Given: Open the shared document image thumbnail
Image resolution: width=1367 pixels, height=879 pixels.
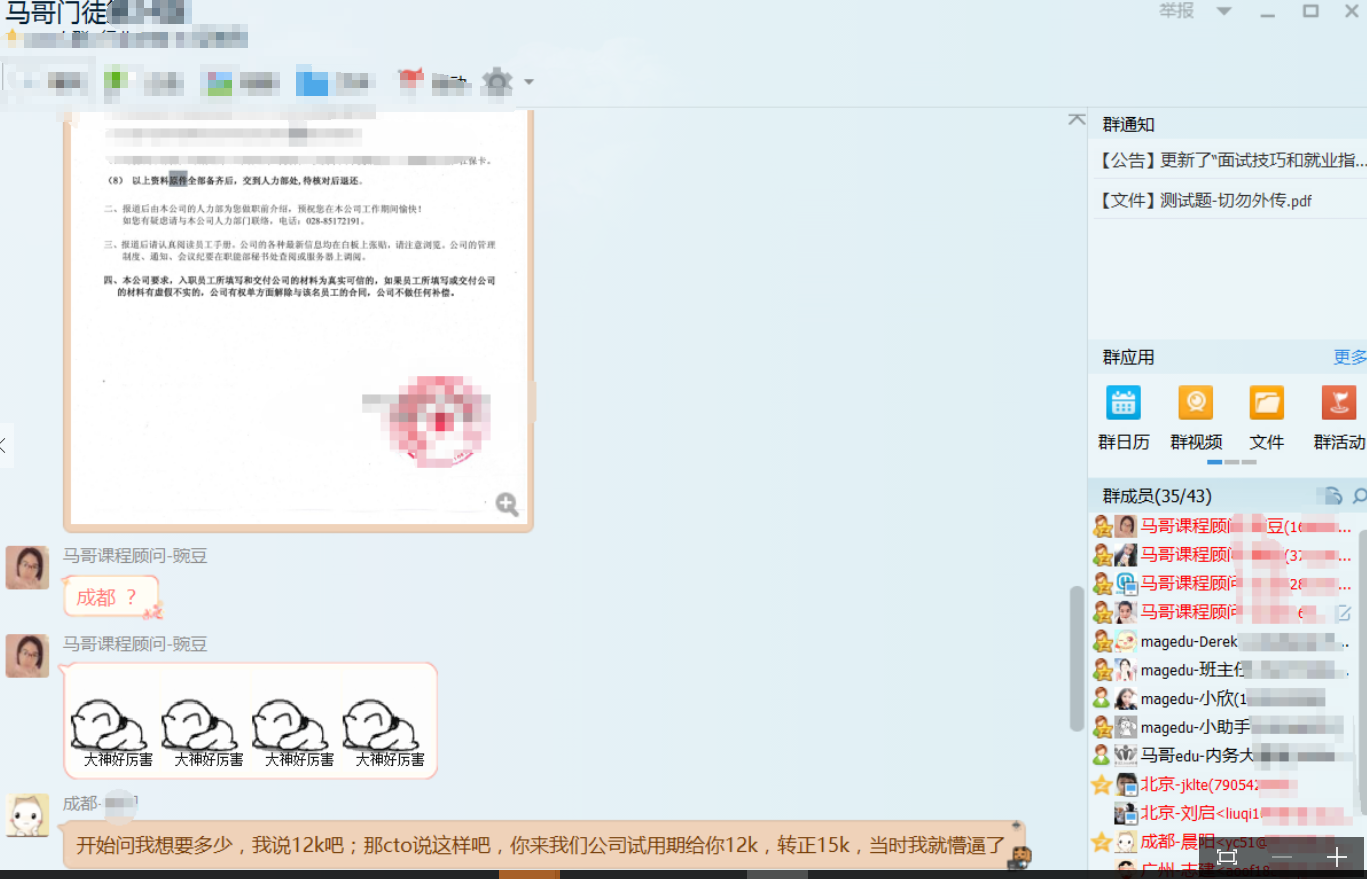Looking at the screenshot, I should pos(298,320).
